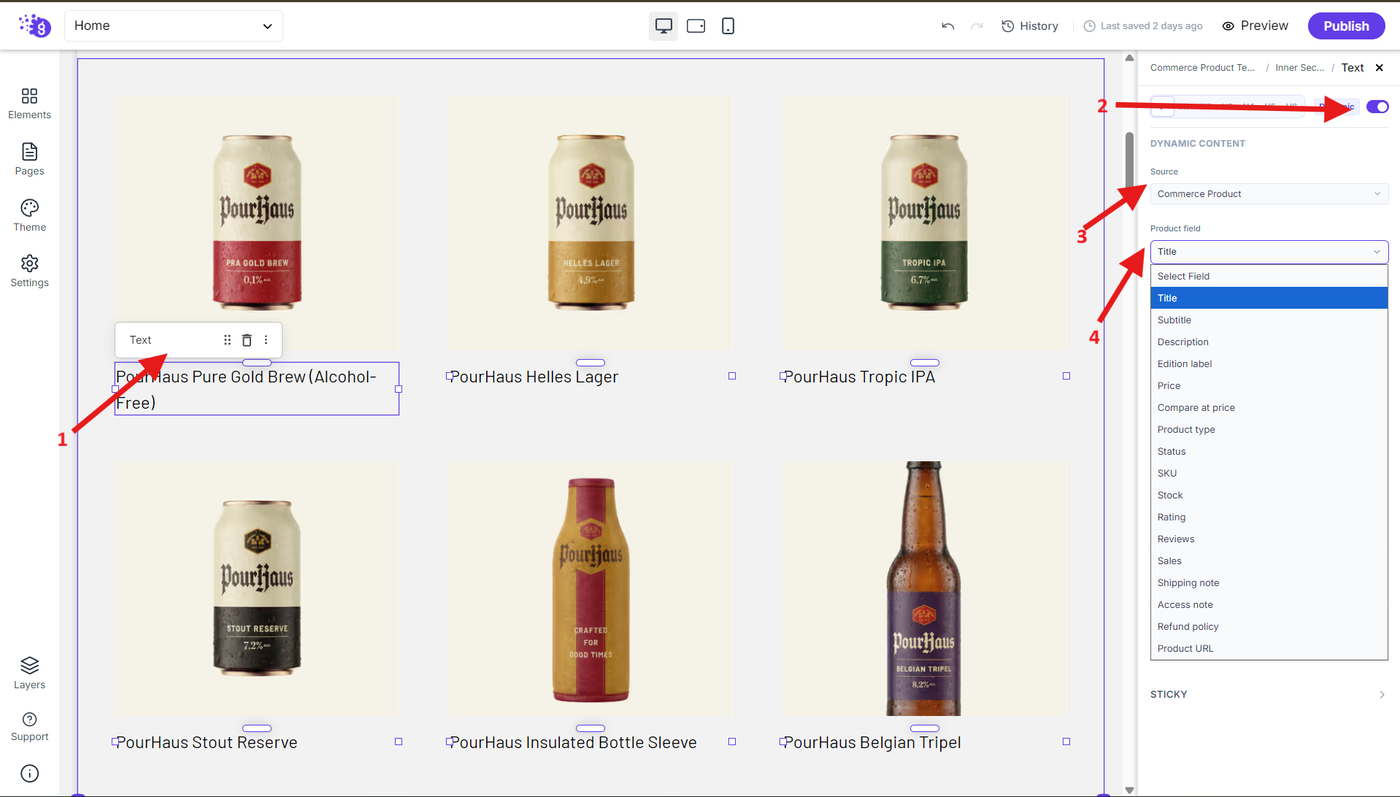Image resolution: width=1400 pixels, height=797 pixels.
Task: Select the Helles Lager can image
Action: coord(590,222)
